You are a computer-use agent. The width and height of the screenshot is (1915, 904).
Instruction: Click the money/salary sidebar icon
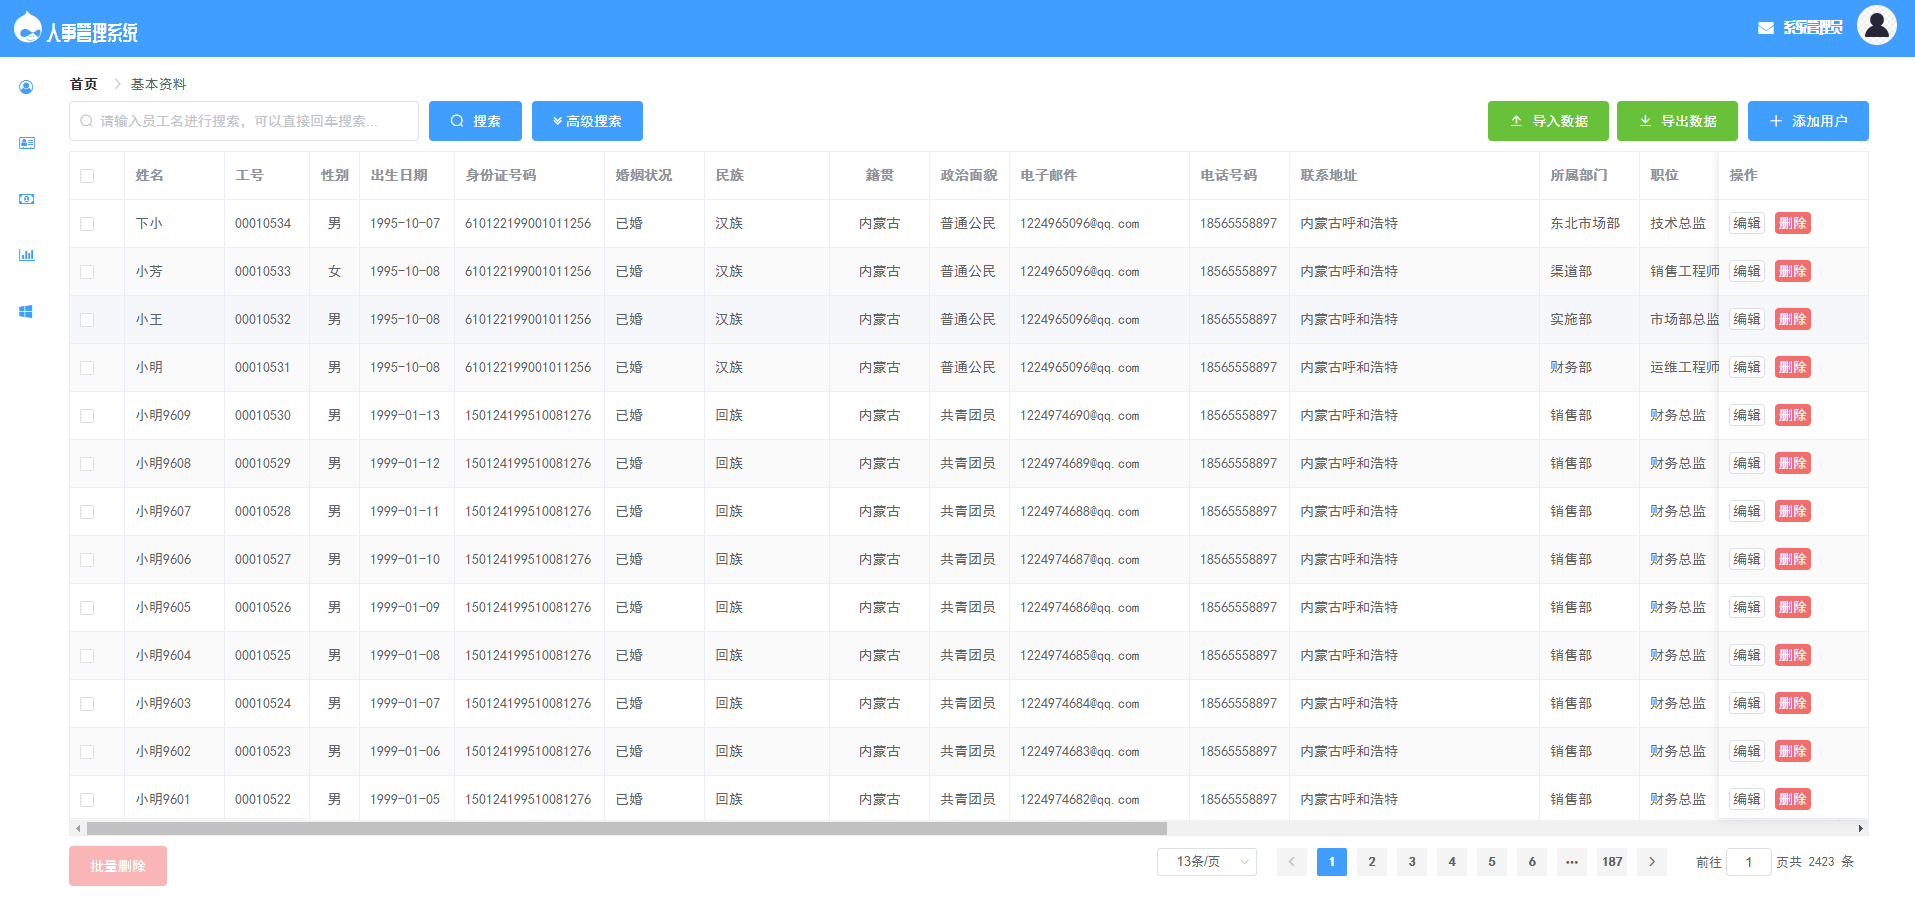coord(26,198)
